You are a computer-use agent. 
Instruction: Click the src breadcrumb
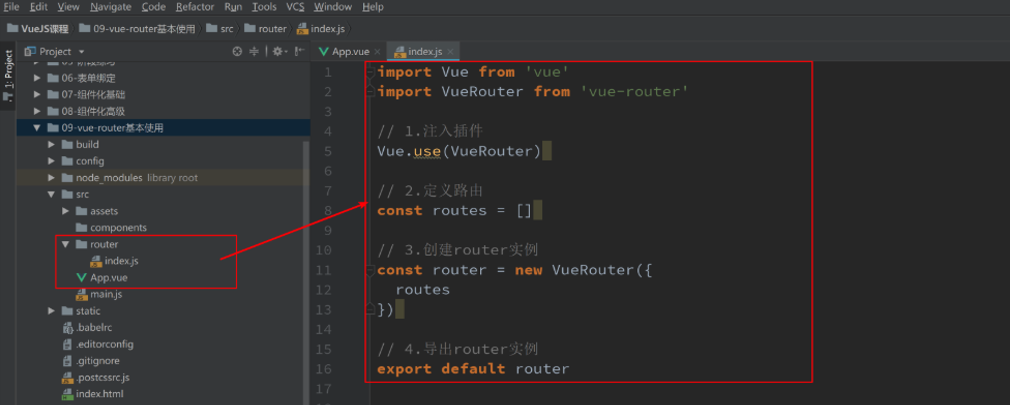coord(220,28)
